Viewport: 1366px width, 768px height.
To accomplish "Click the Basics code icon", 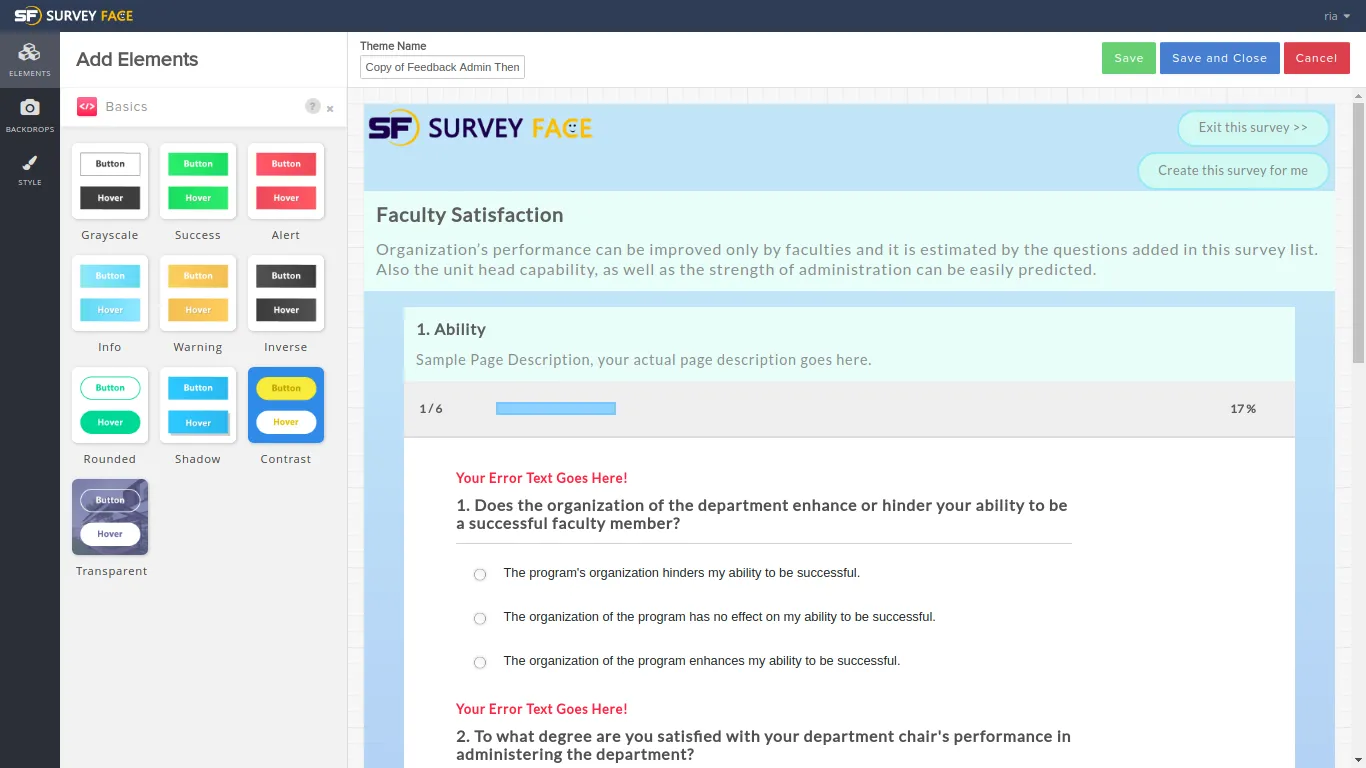I will [x=87, y=106].
